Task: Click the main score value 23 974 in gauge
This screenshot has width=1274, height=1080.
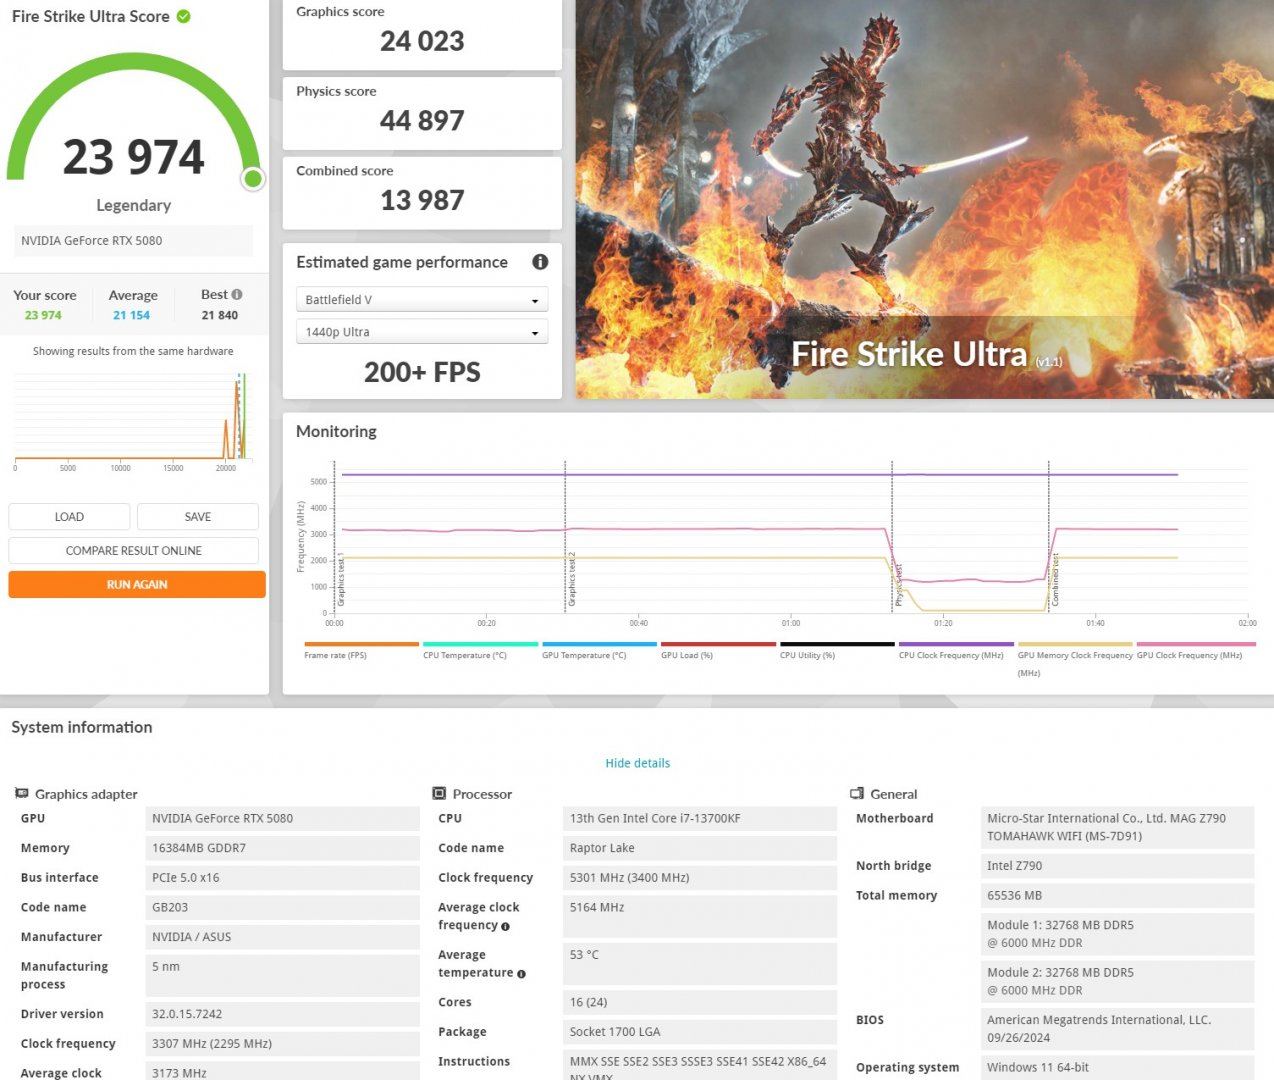Action: point(133,157)
